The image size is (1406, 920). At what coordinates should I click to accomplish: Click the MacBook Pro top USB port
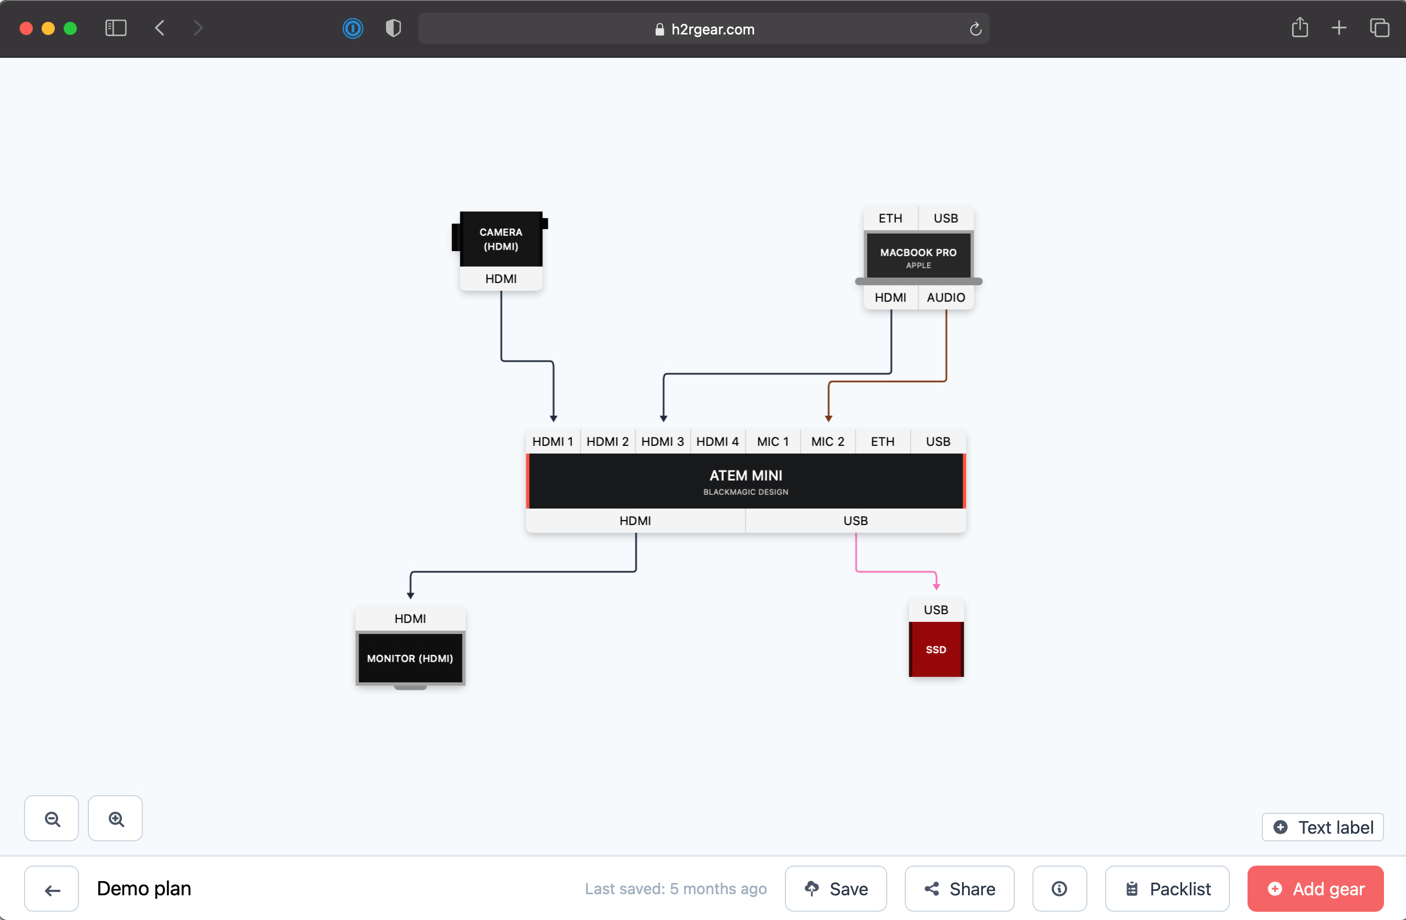(946, 218)
